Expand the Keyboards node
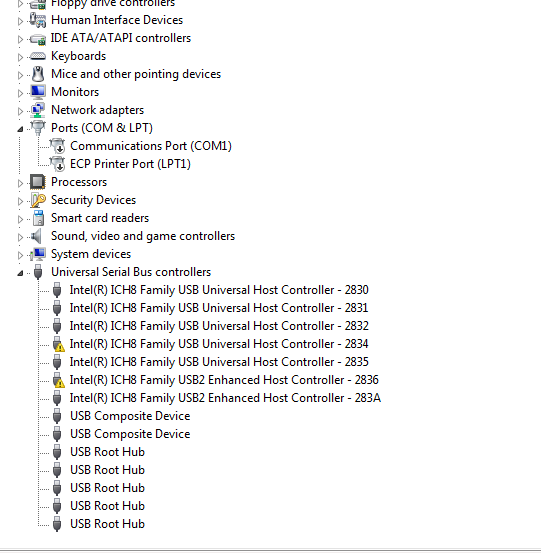Viewport: 541px width, 553px height. (20, 57)
